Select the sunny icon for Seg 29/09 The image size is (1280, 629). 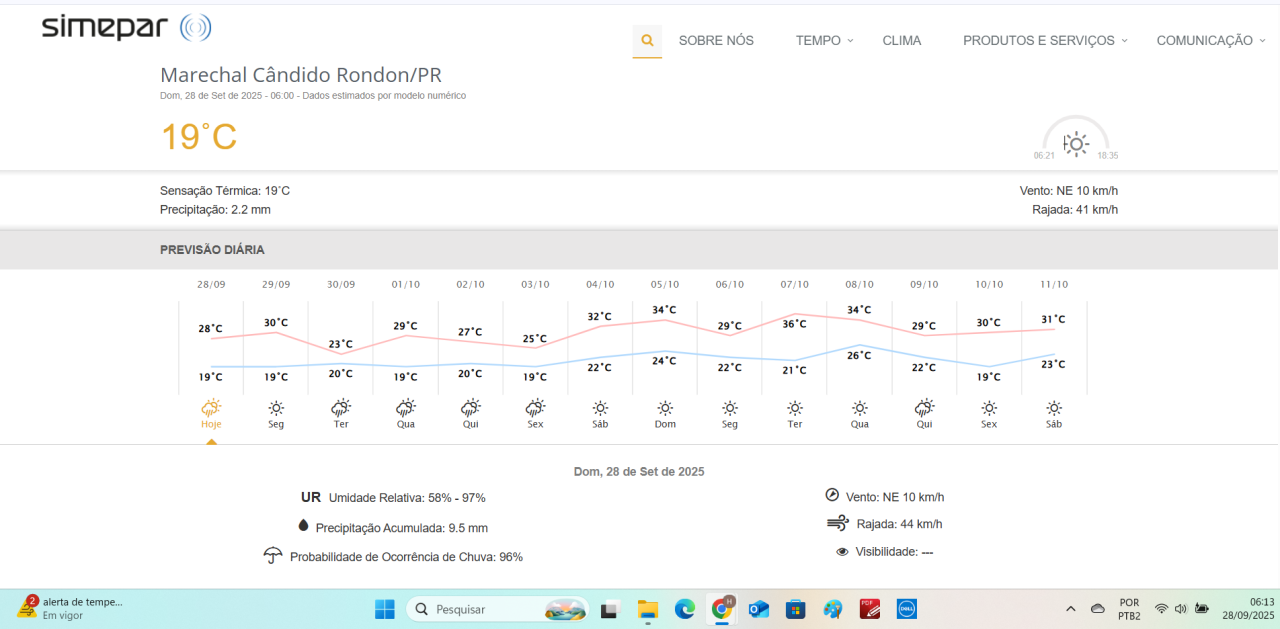coord(276,408)
